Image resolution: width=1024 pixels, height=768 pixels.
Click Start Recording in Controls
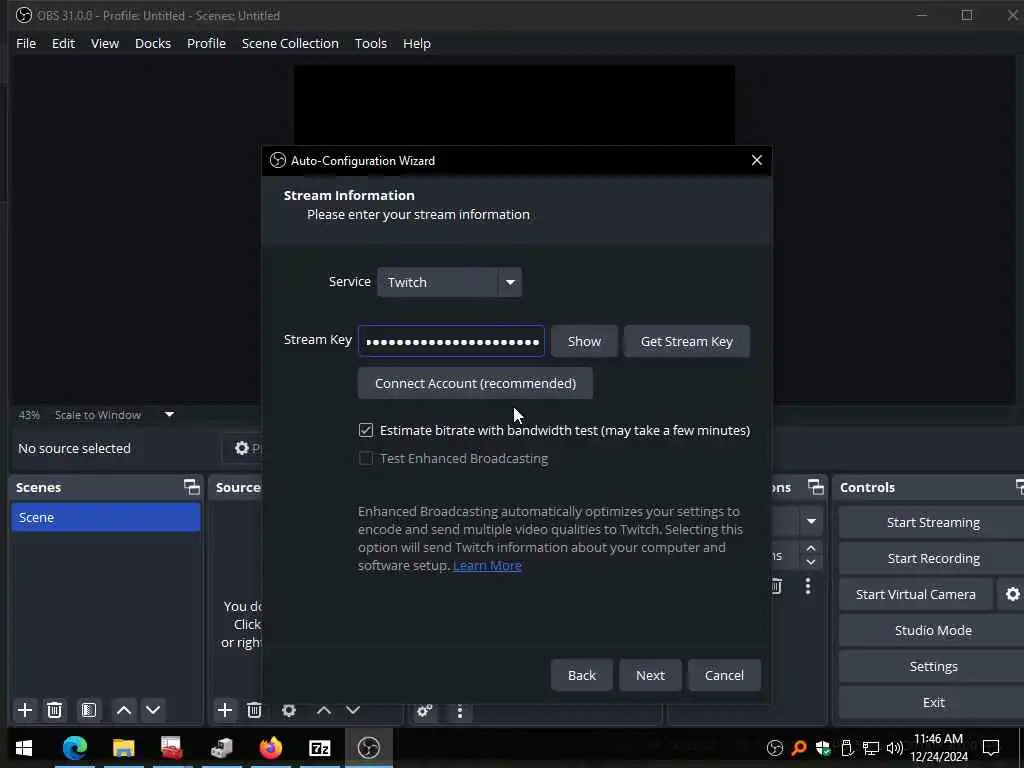coord(933,558)
